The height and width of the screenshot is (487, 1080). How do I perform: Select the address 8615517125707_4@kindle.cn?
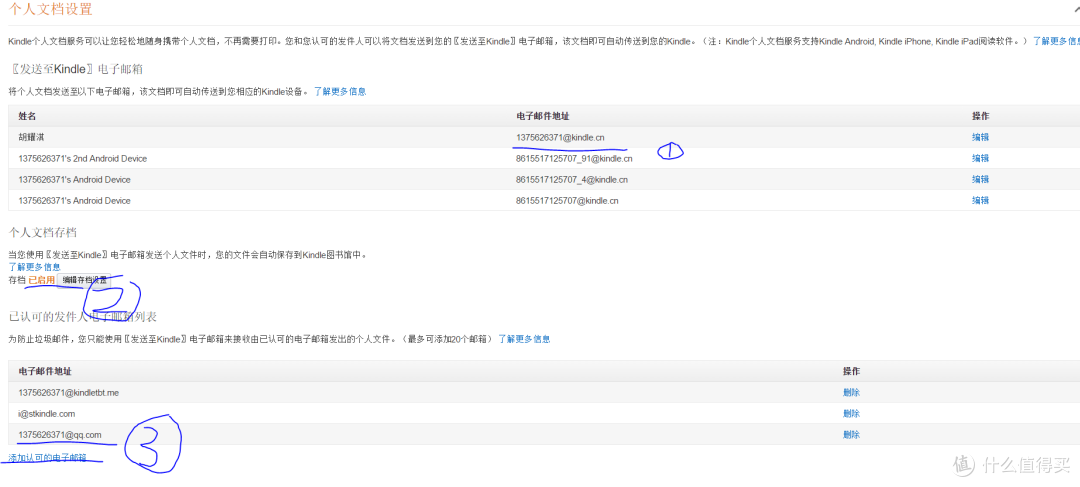[572, 180]
